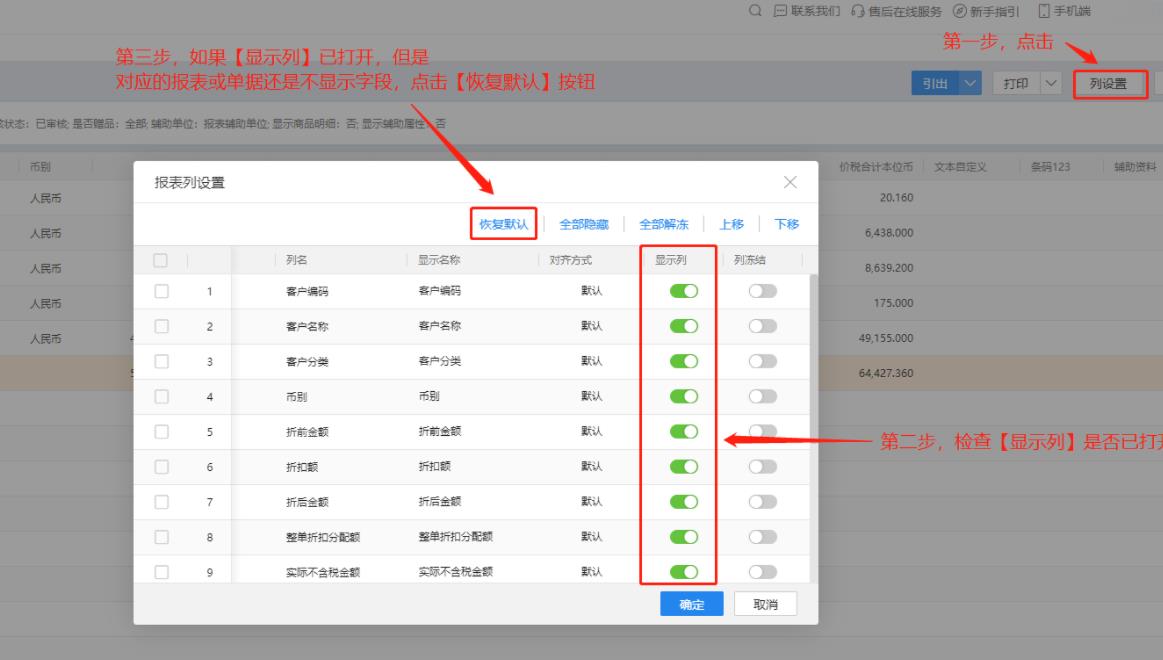Open 列设置 column settings
The image size is (1163, 660).
coord(1110,84)
